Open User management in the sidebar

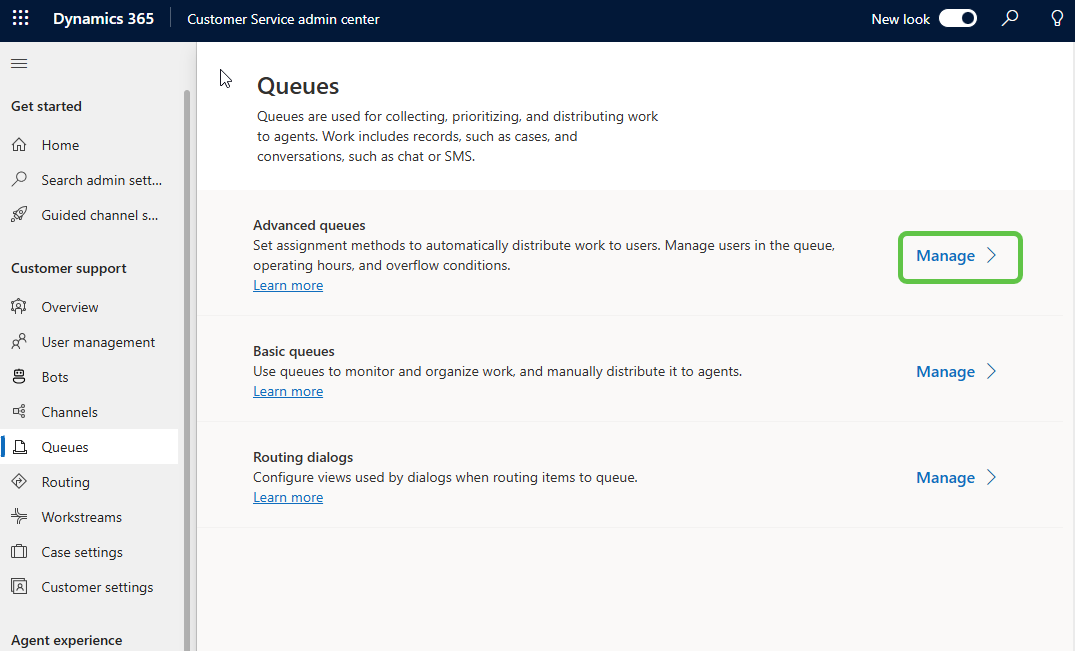98,342
